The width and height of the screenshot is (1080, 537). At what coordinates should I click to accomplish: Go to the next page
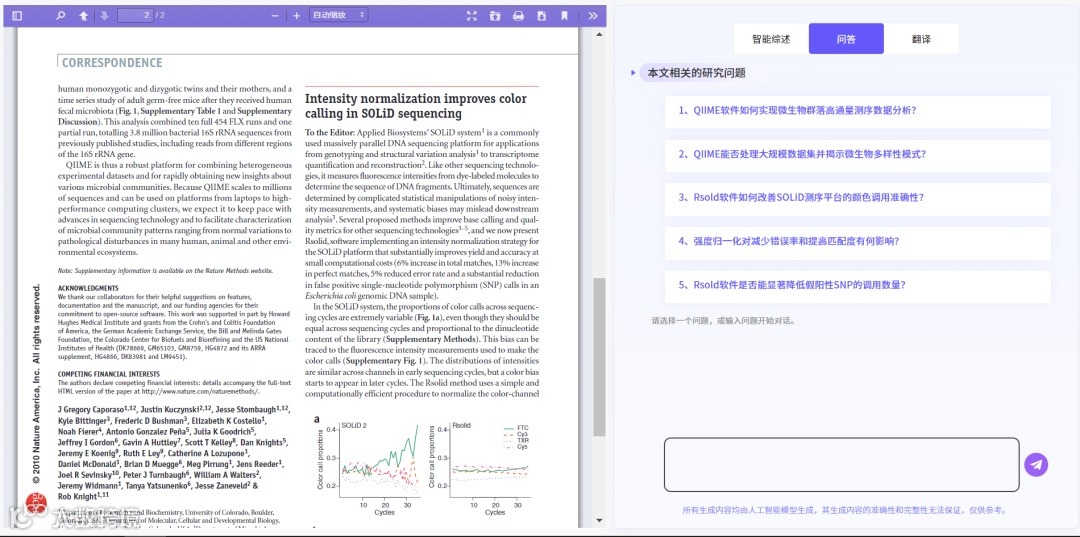[105, 16]
